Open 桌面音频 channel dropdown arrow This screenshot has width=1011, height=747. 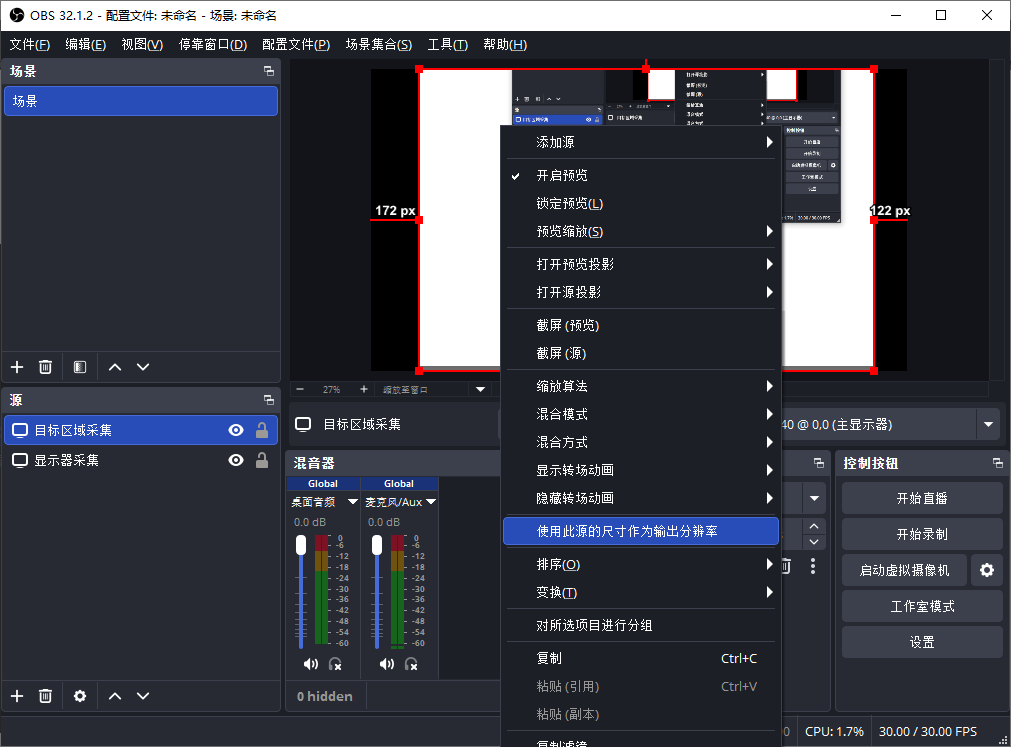(353, 501)
